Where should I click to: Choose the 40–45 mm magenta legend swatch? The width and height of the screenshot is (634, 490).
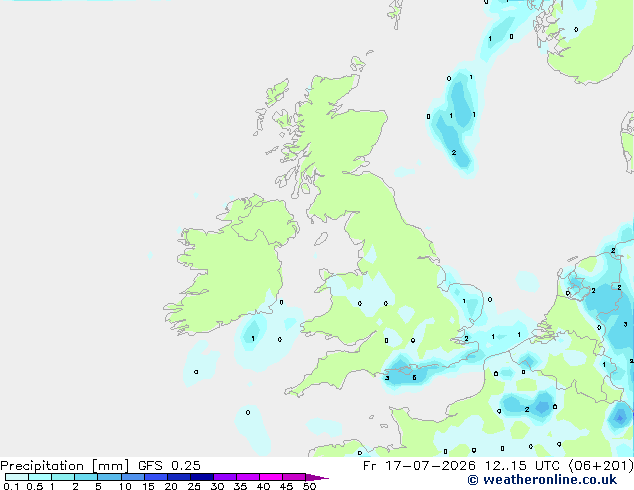coord(271,477)
